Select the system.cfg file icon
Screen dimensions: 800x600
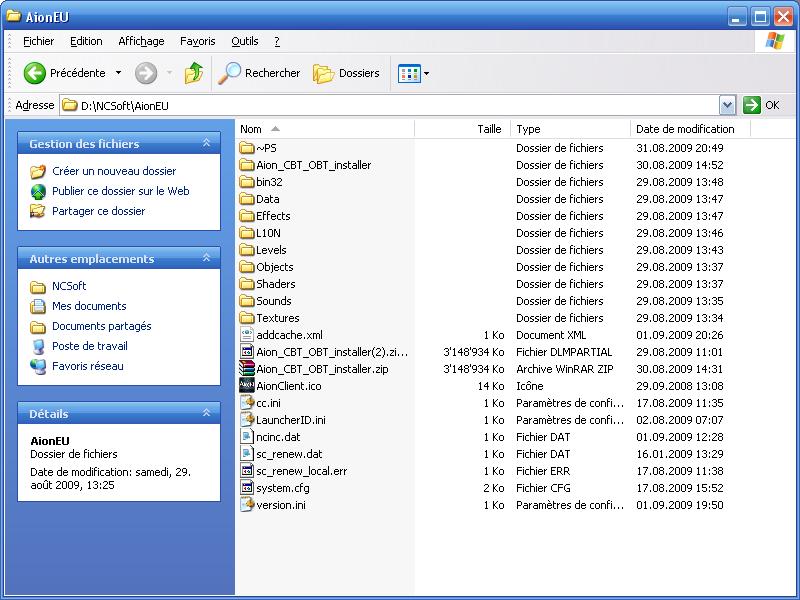(x=247, y=488)
